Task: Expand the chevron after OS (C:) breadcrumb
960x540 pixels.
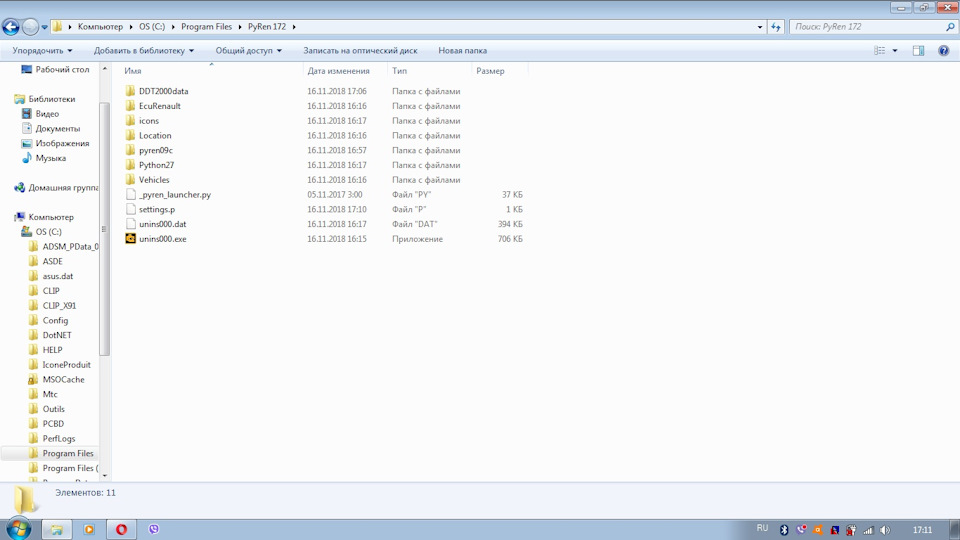Action: (173, 27)
